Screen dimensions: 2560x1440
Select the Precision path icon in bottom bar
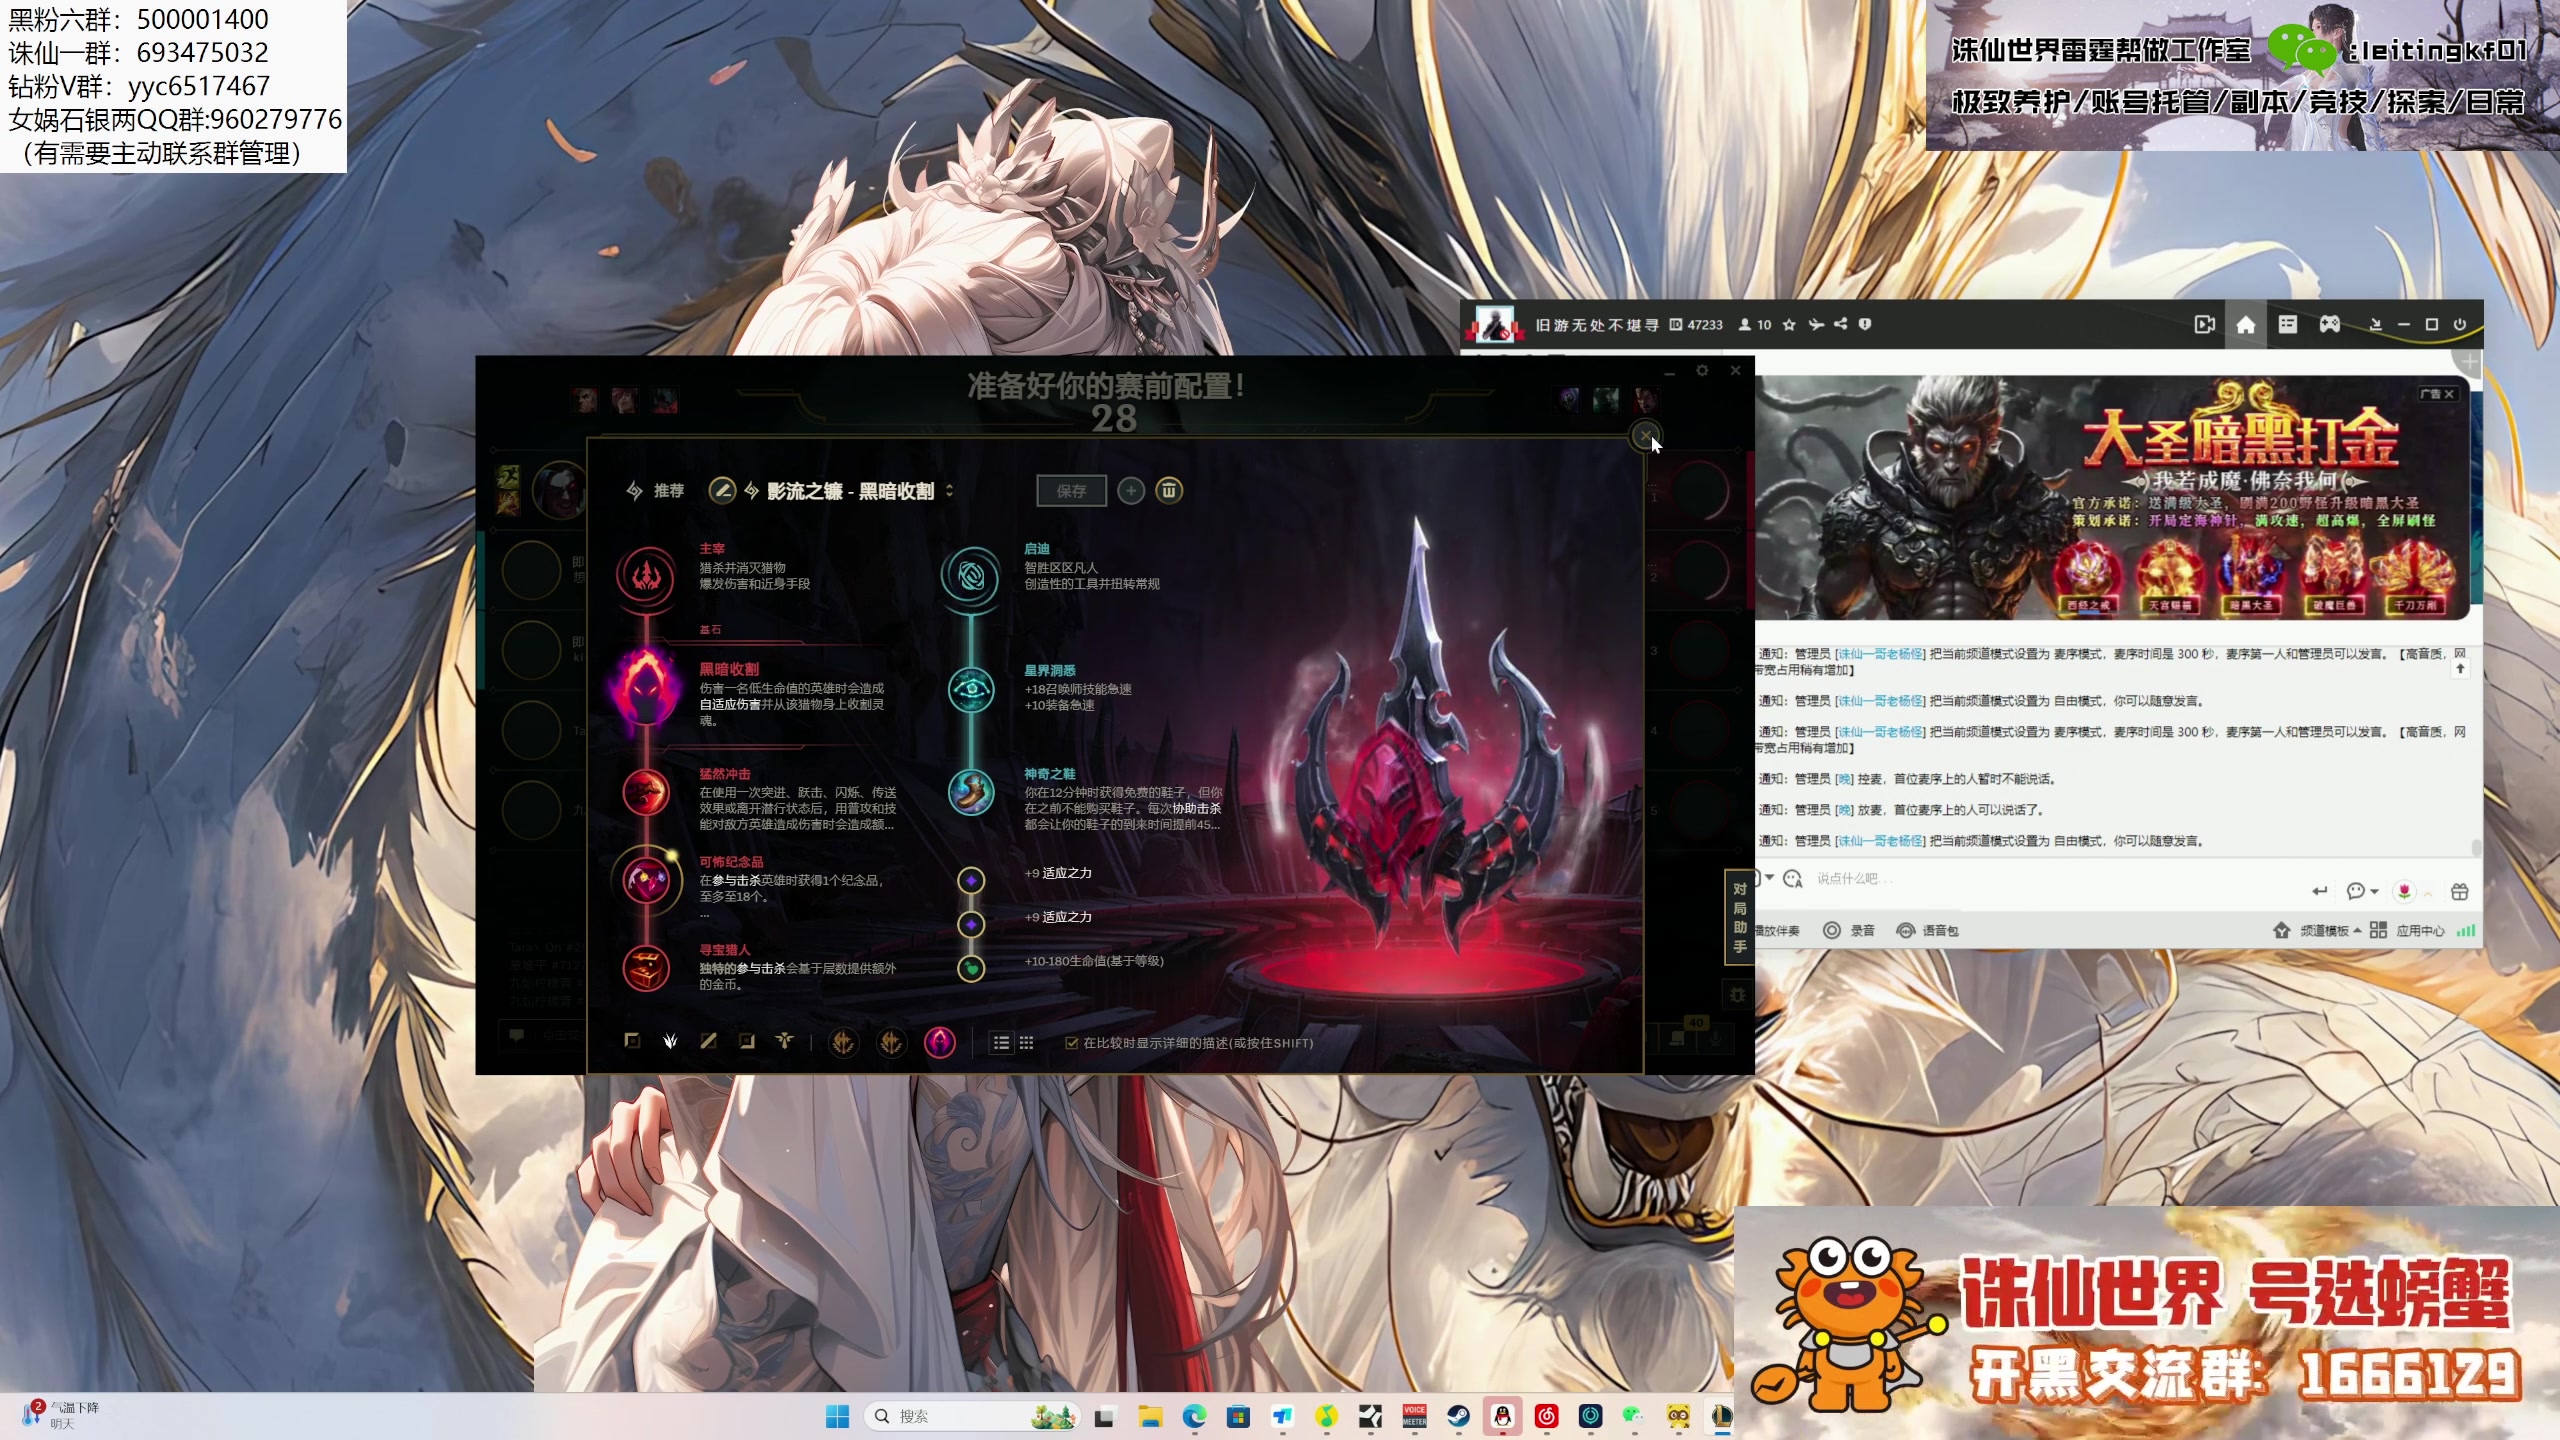(x=632, y=1041)
